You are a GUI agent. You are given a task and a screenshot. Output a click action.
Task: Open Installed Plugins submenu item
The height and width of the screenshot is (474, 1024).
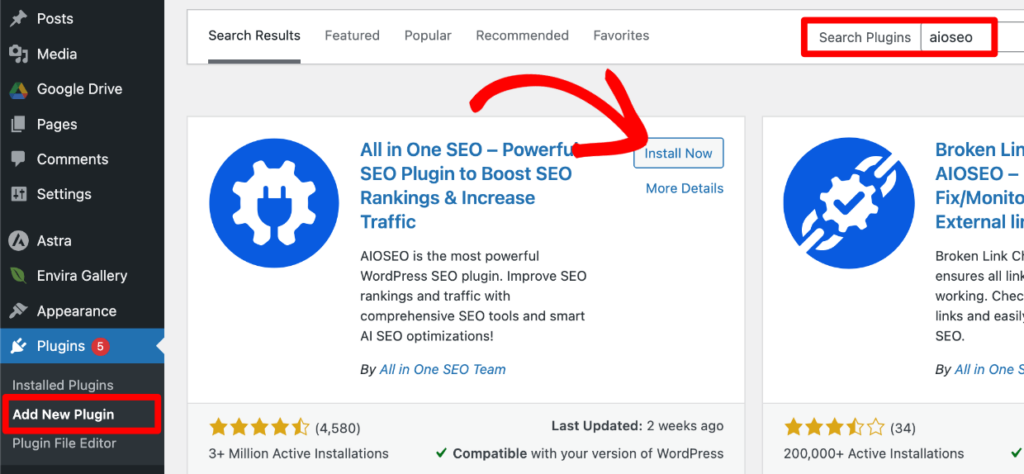coord(63,385)
